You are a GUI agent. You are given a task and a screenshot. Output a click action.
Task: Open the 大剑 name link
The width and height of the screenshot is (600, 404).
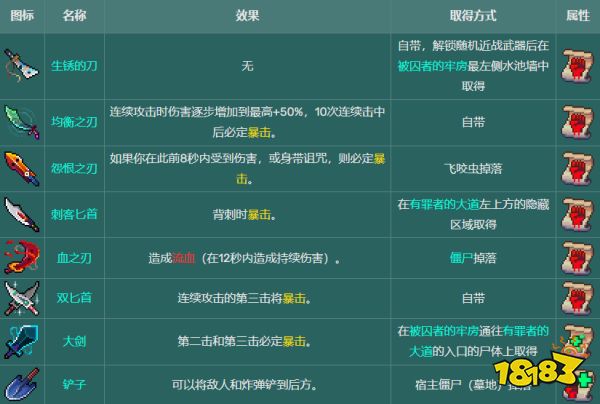click(x=74, y=341)
